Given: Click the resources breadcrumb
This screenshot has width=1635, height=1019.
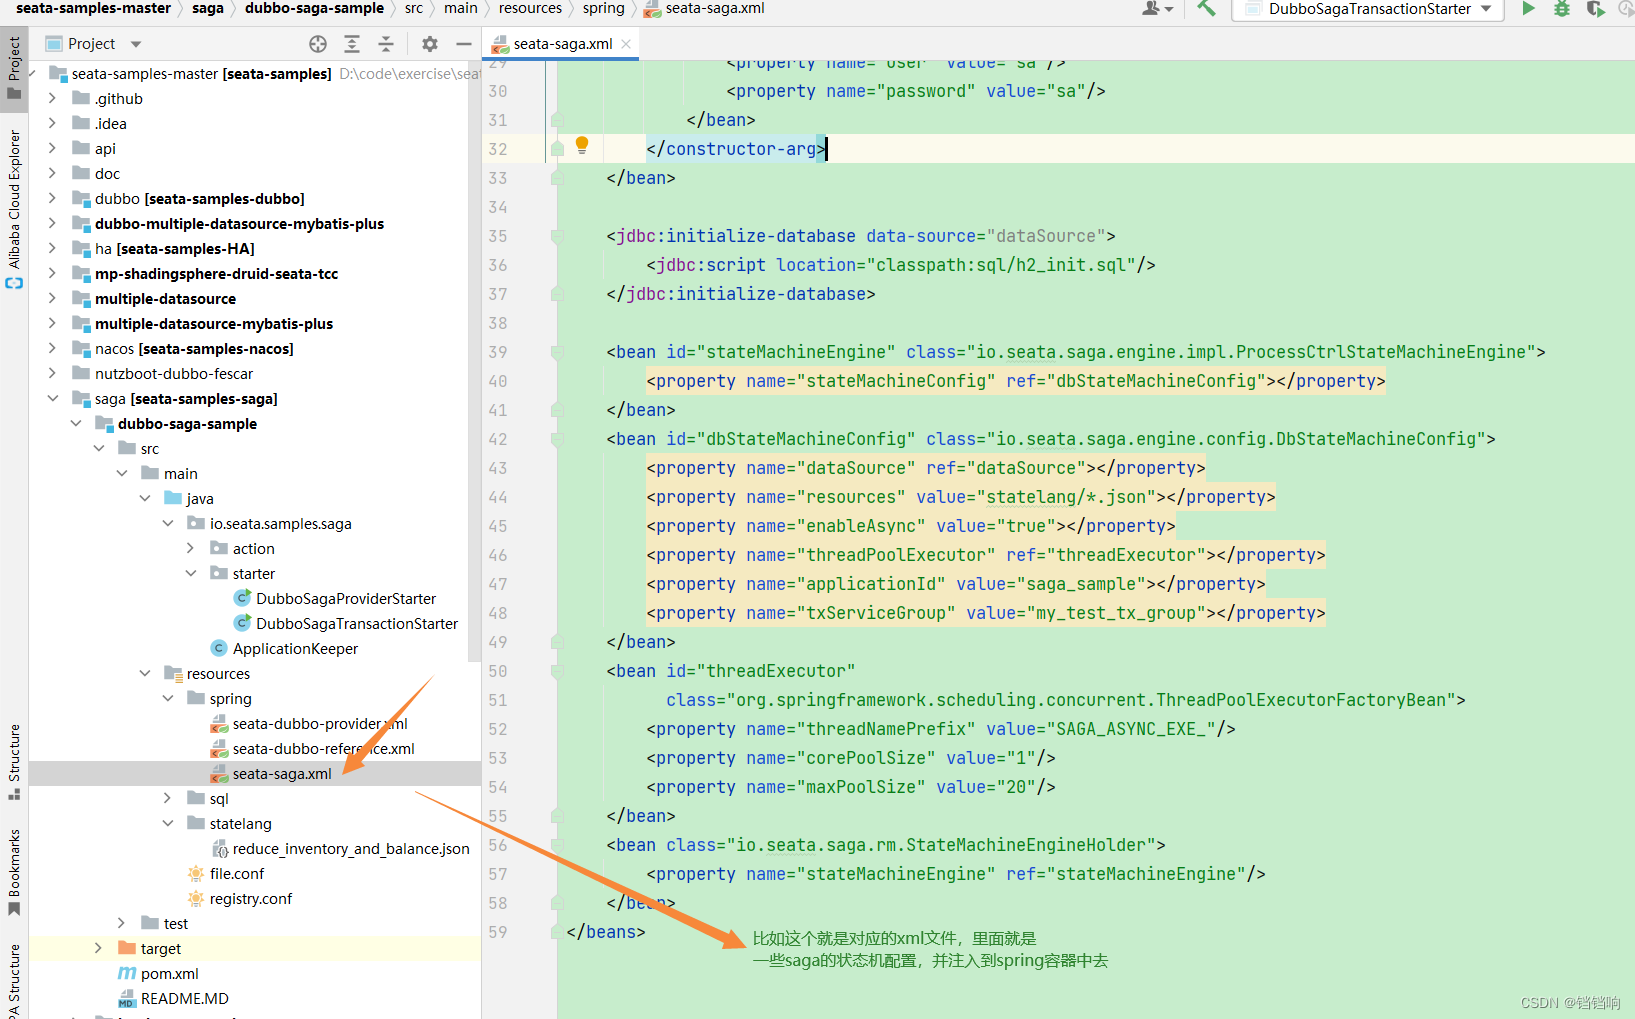Looking at the screenshot, I should [x=530, y=8].
